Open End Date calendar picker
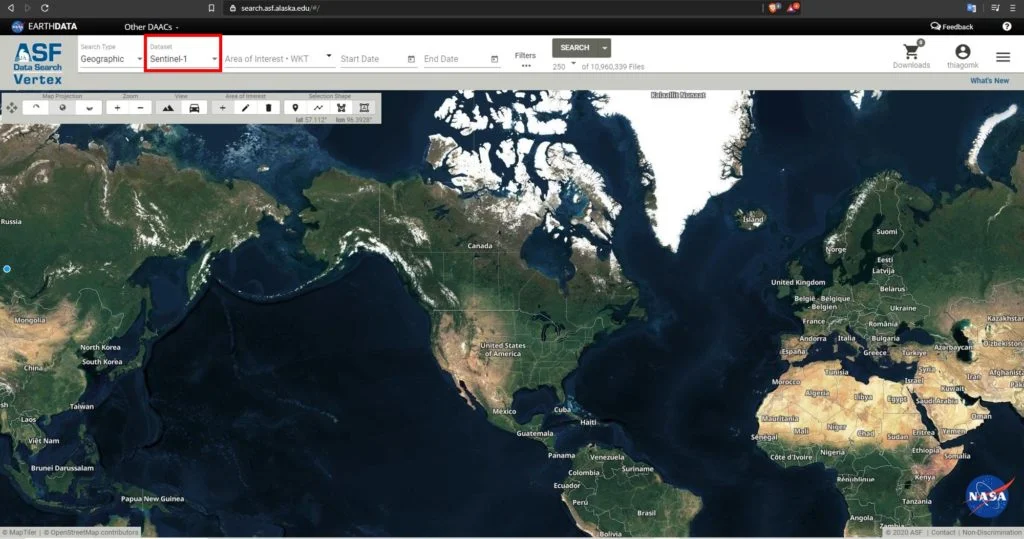Viewport: 1024px width, 539px height. (494, 59)
